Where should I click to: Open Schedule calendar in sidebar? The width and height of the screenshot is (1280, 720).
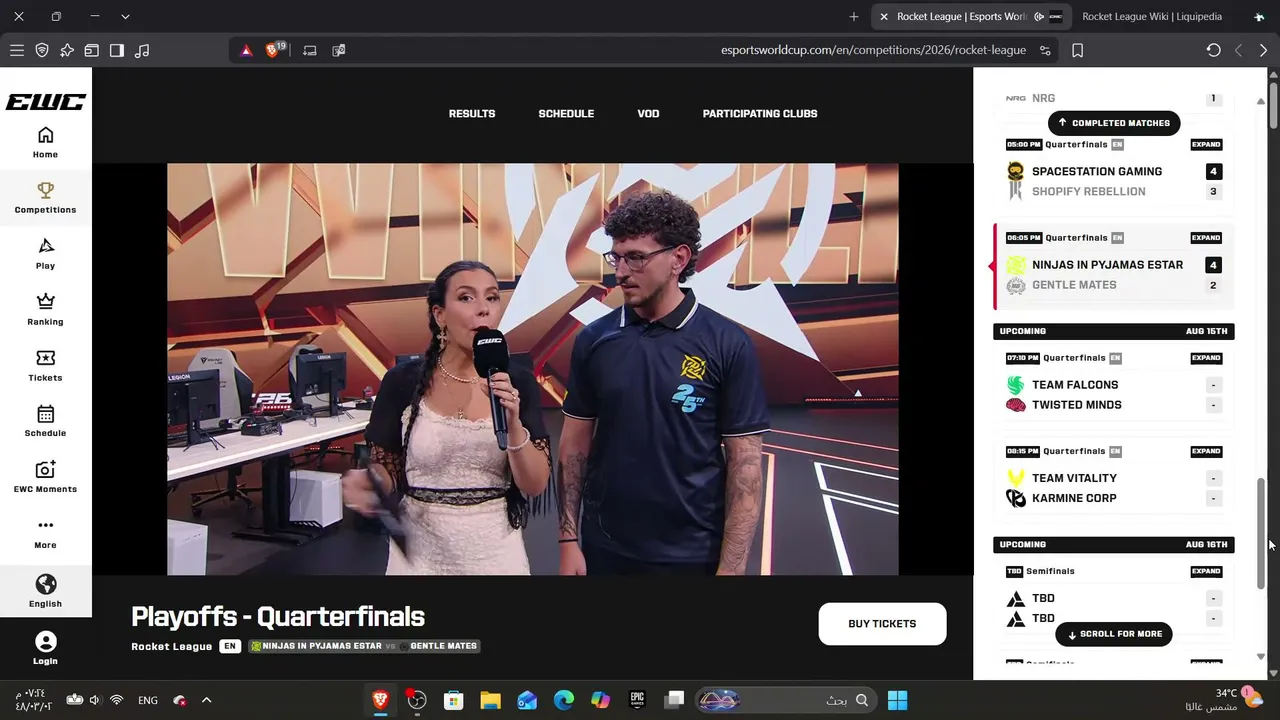45,421
